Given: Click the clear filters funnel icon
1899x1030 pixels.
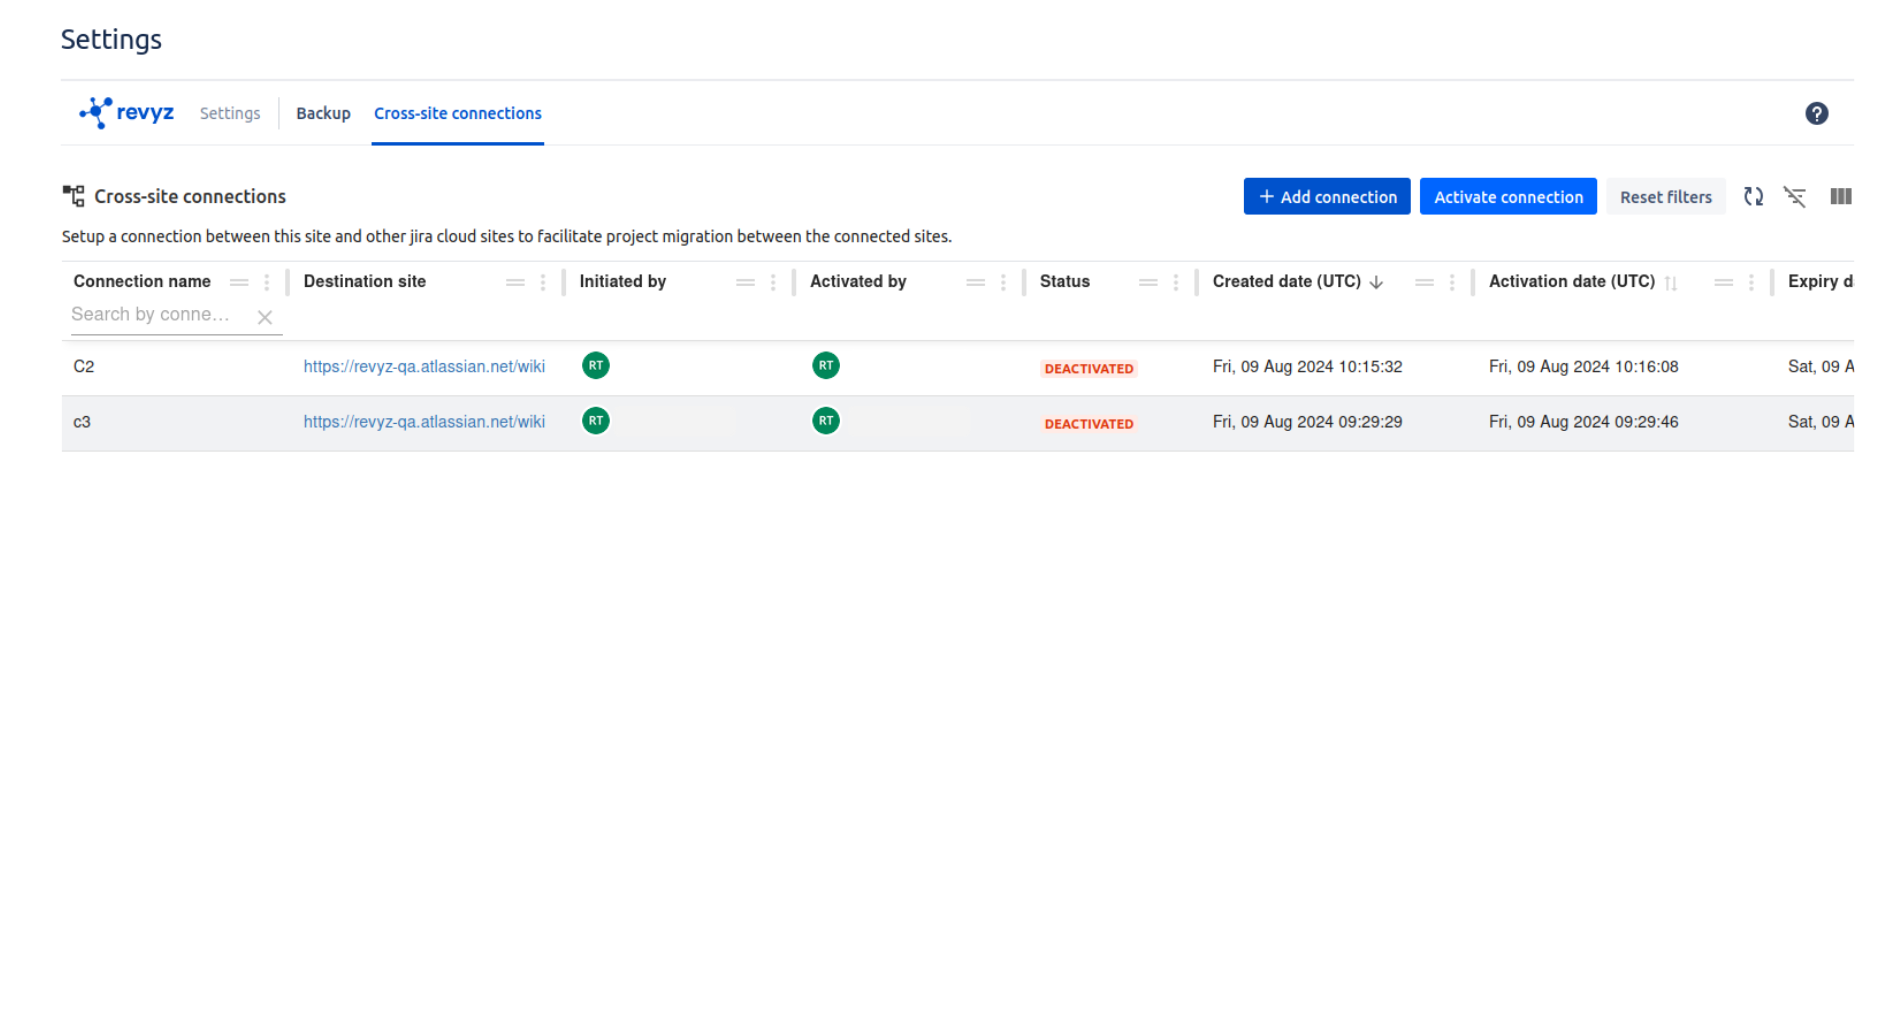Looking at the screenshot, I should 1795,197.
